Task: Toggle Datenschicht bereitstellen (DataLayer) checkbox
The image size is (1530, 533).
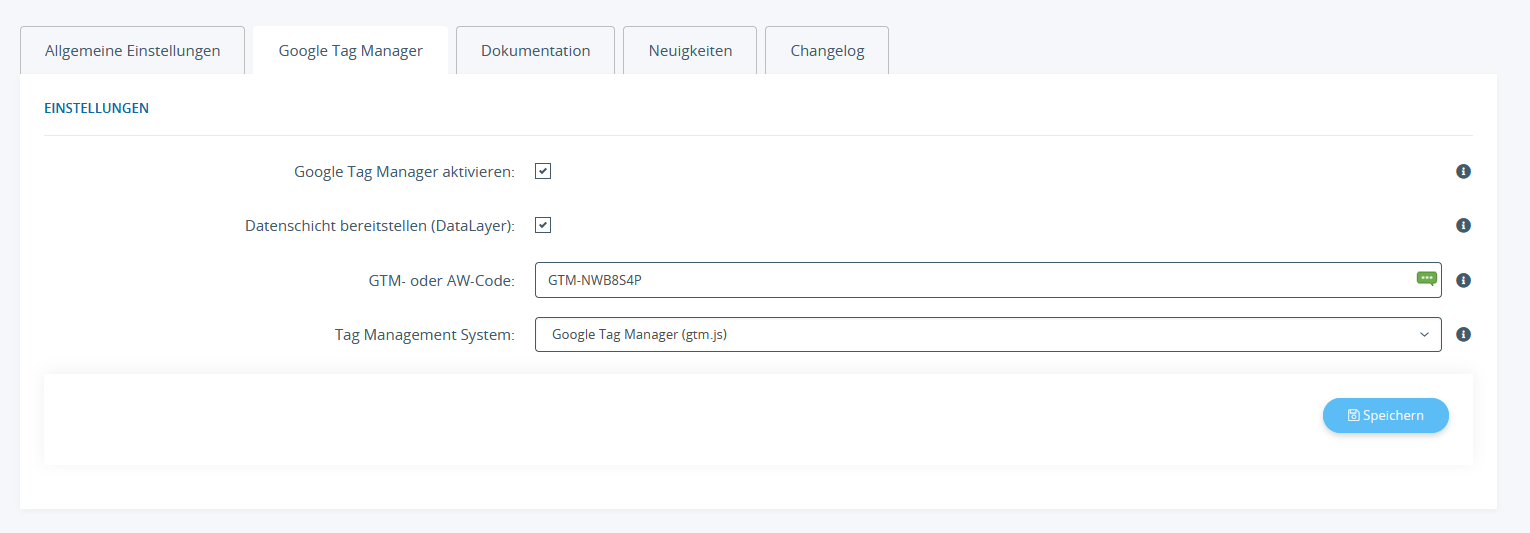Action: 543,225
